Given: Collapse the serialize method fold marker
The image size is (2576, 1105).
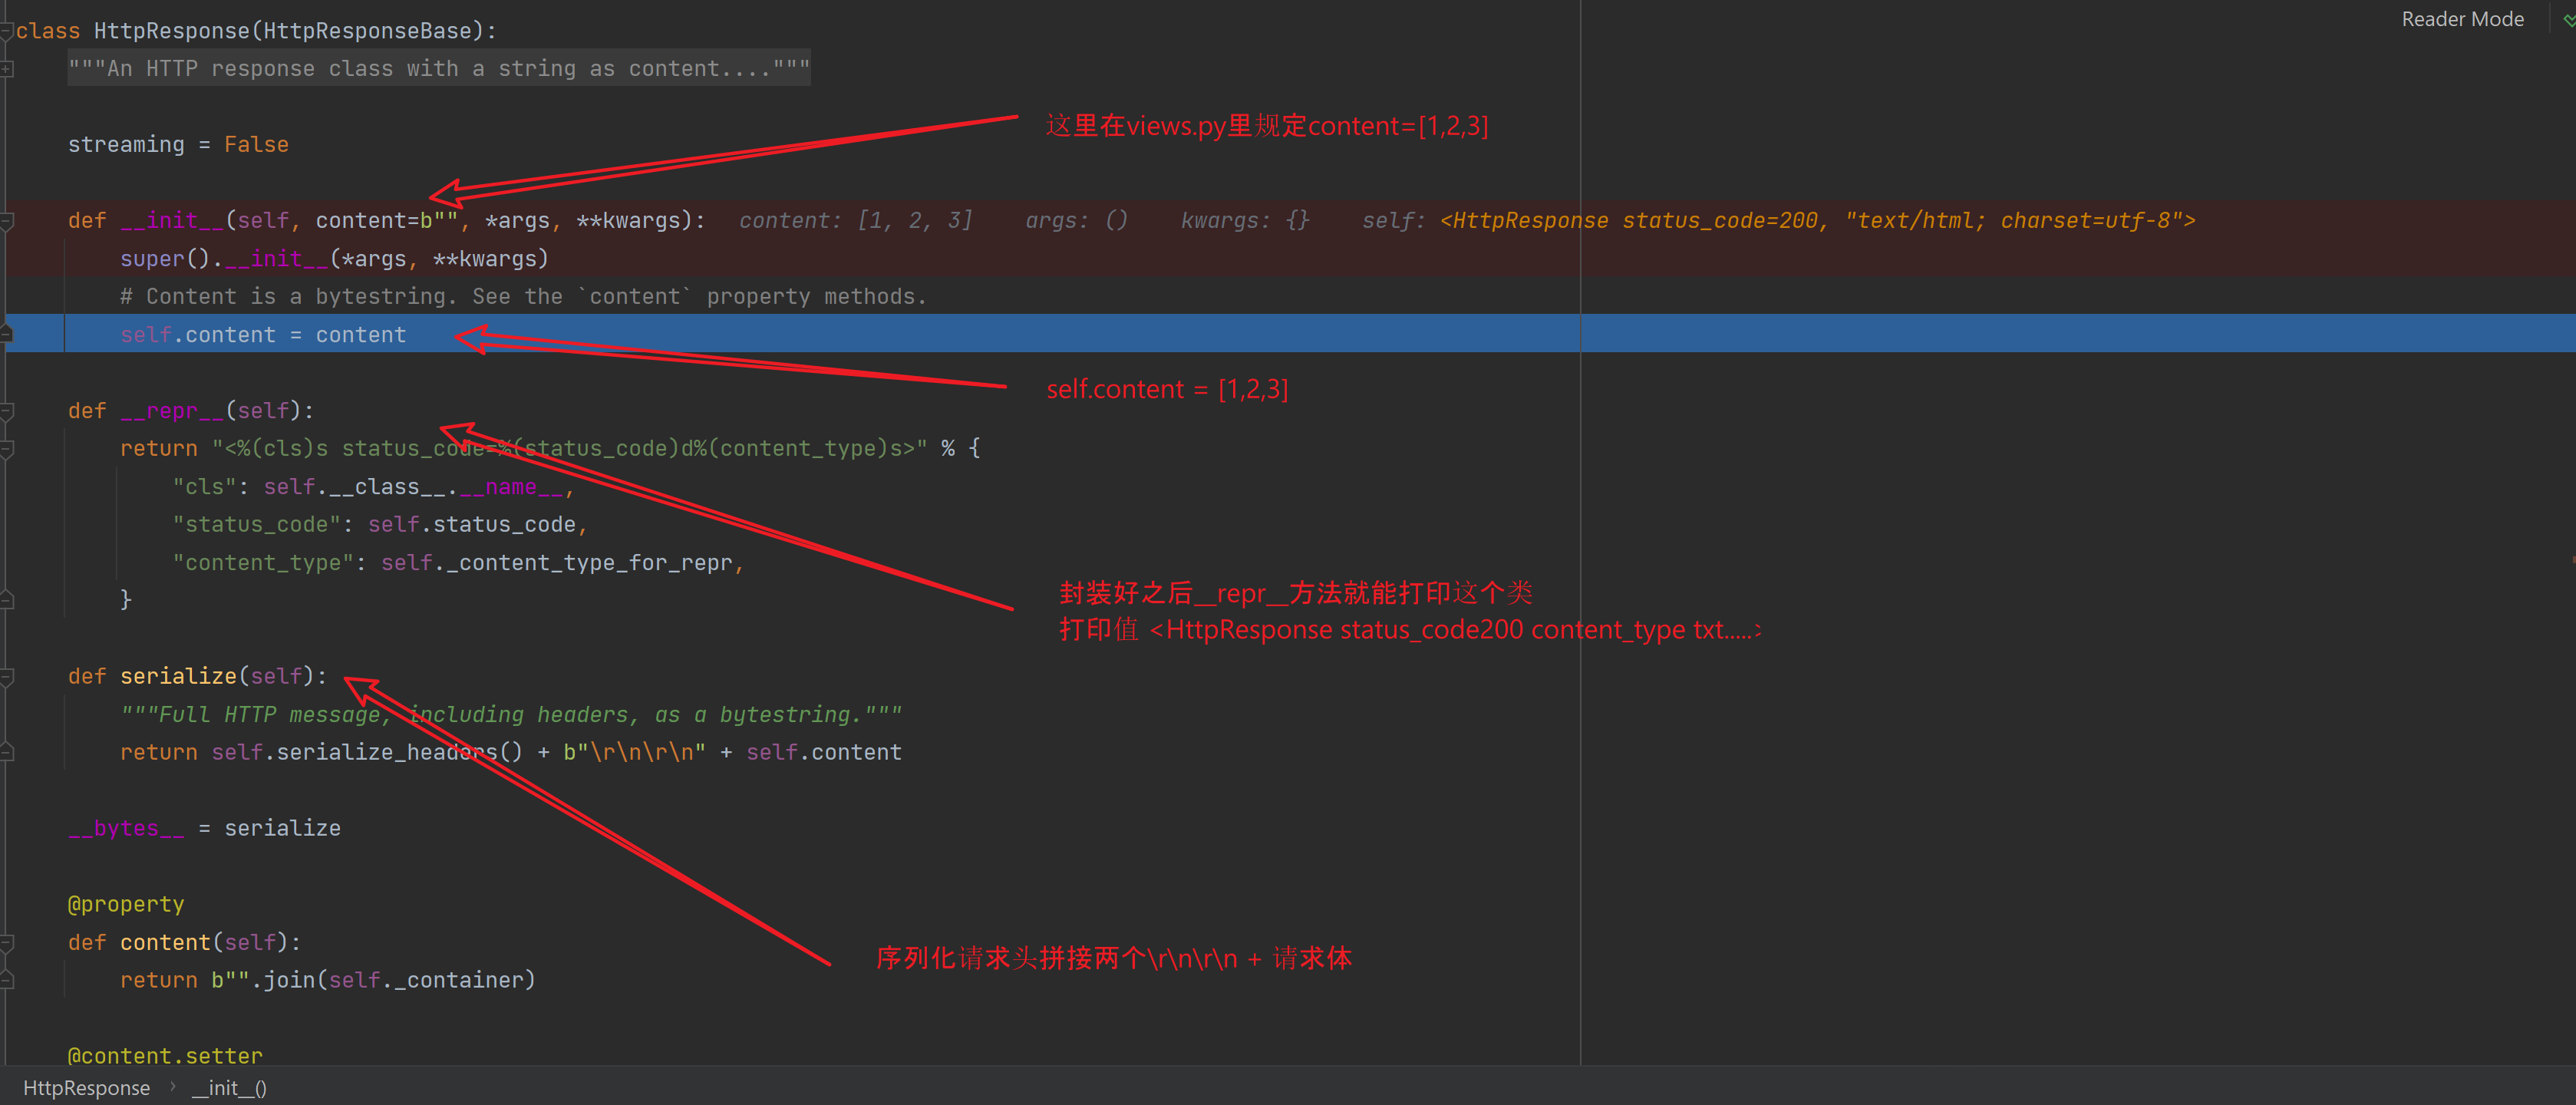Looking at the screenshot, I should (x=6, y=677).
